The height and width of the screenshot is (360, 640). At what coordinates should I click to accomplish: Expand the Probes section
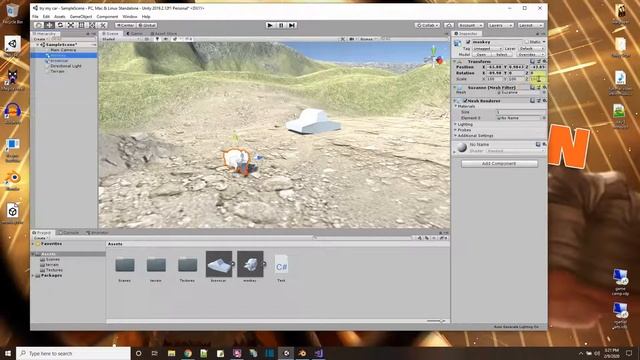tap(456, 130)
